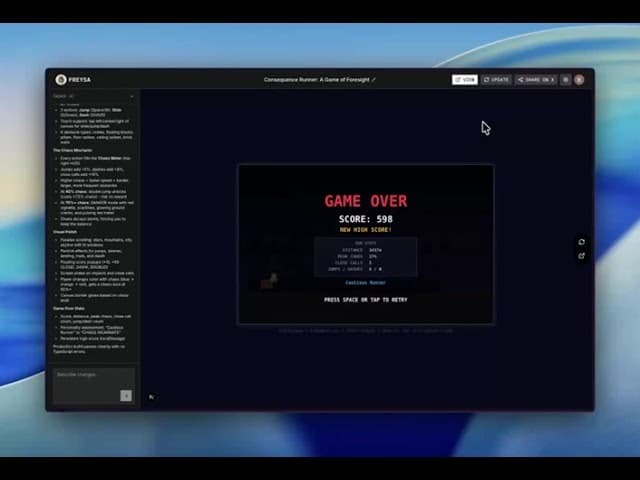Click the 'Visual Polish' heading in chat
Screen dimensions: 640x480
(x=65, y=232)
